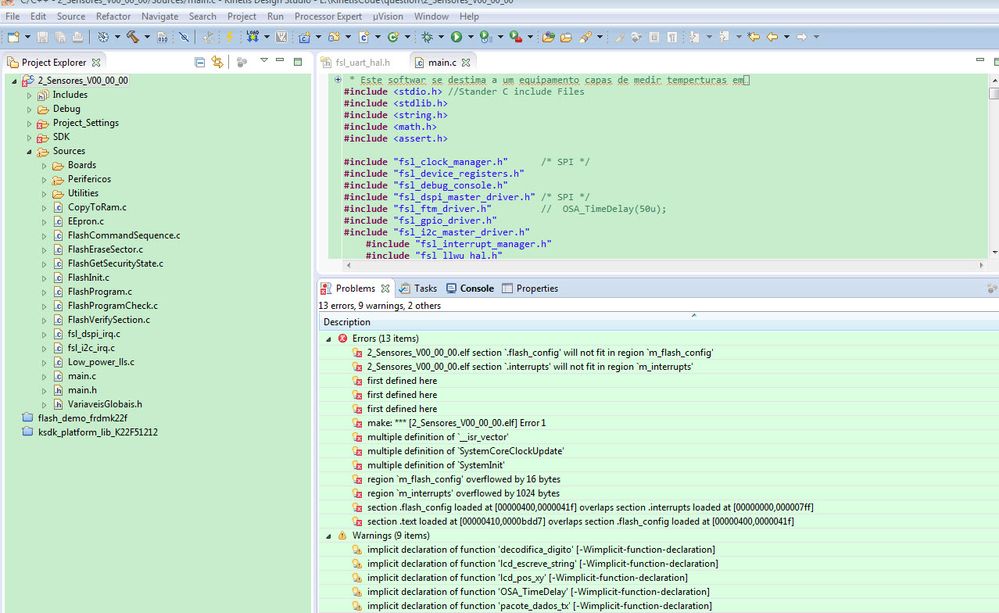Click the build configuration gear icon

(x=103, y=37)
